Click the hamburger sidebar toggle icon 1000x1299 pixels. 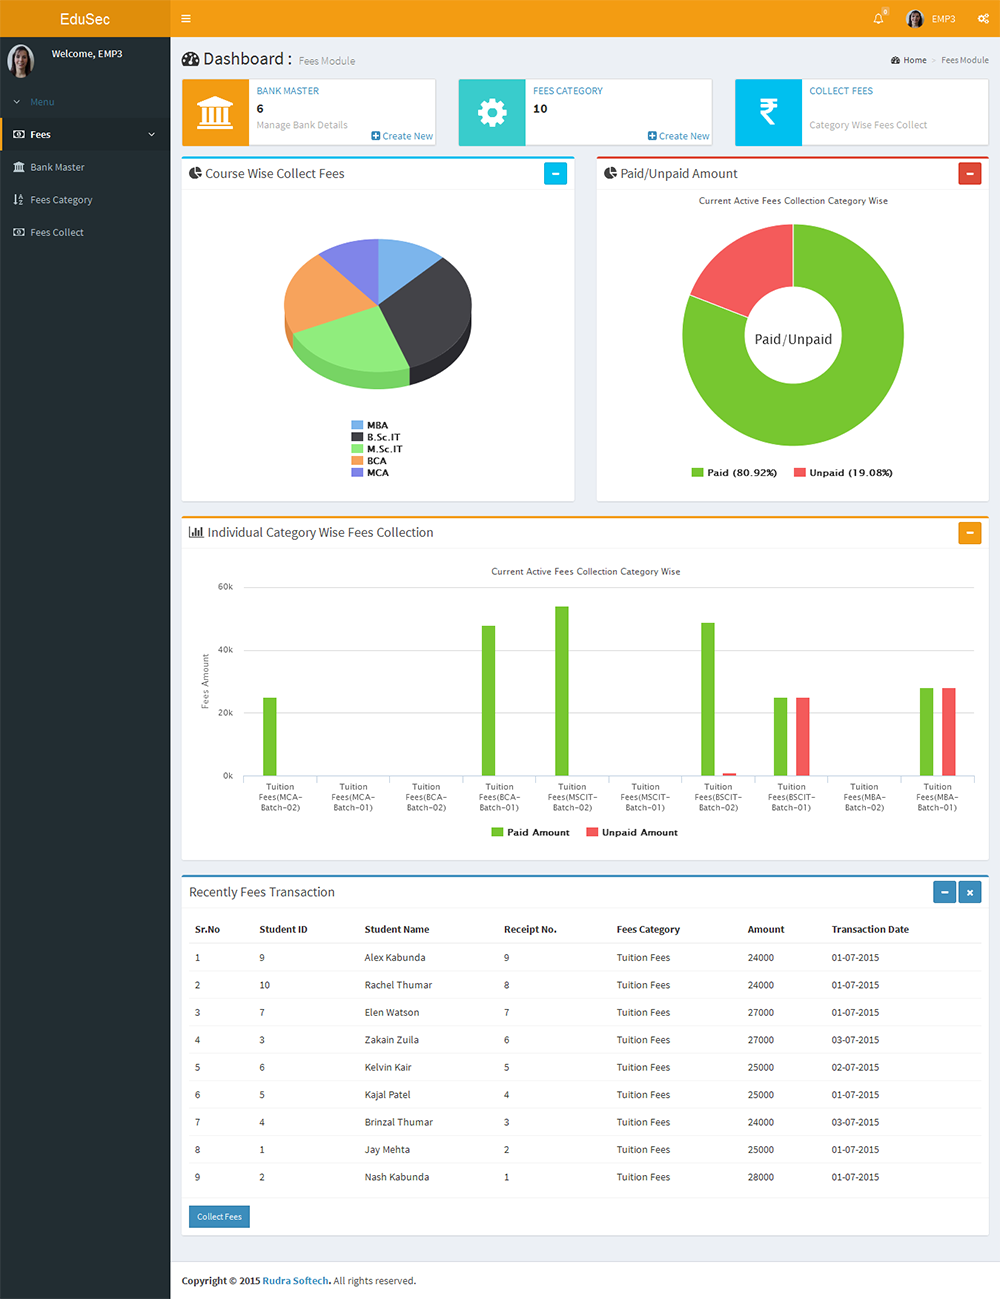click(x=186, y=18)
